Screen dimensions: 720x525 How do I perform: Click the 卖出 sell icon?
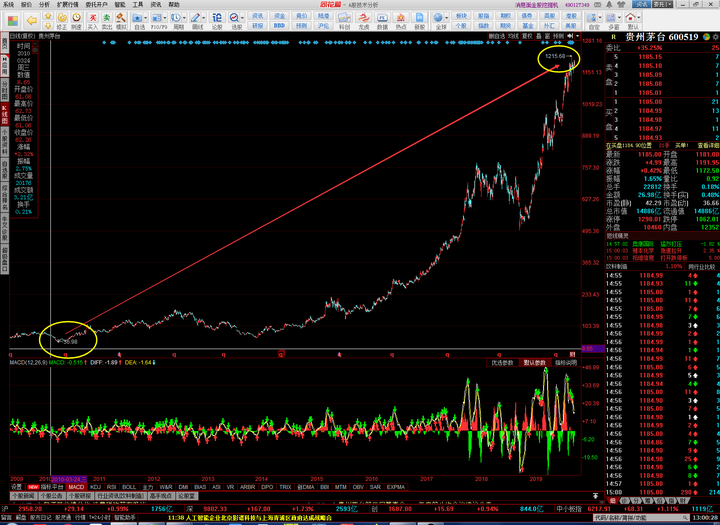[107, 21]
